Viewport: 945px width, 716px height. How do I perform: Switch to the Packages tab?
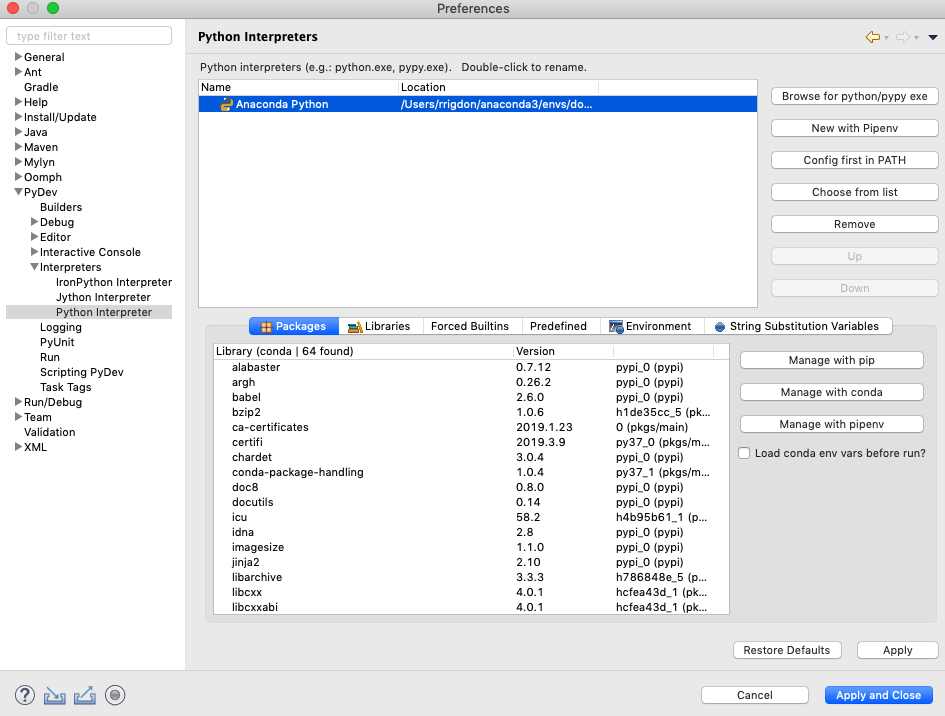tap(294, 326)
